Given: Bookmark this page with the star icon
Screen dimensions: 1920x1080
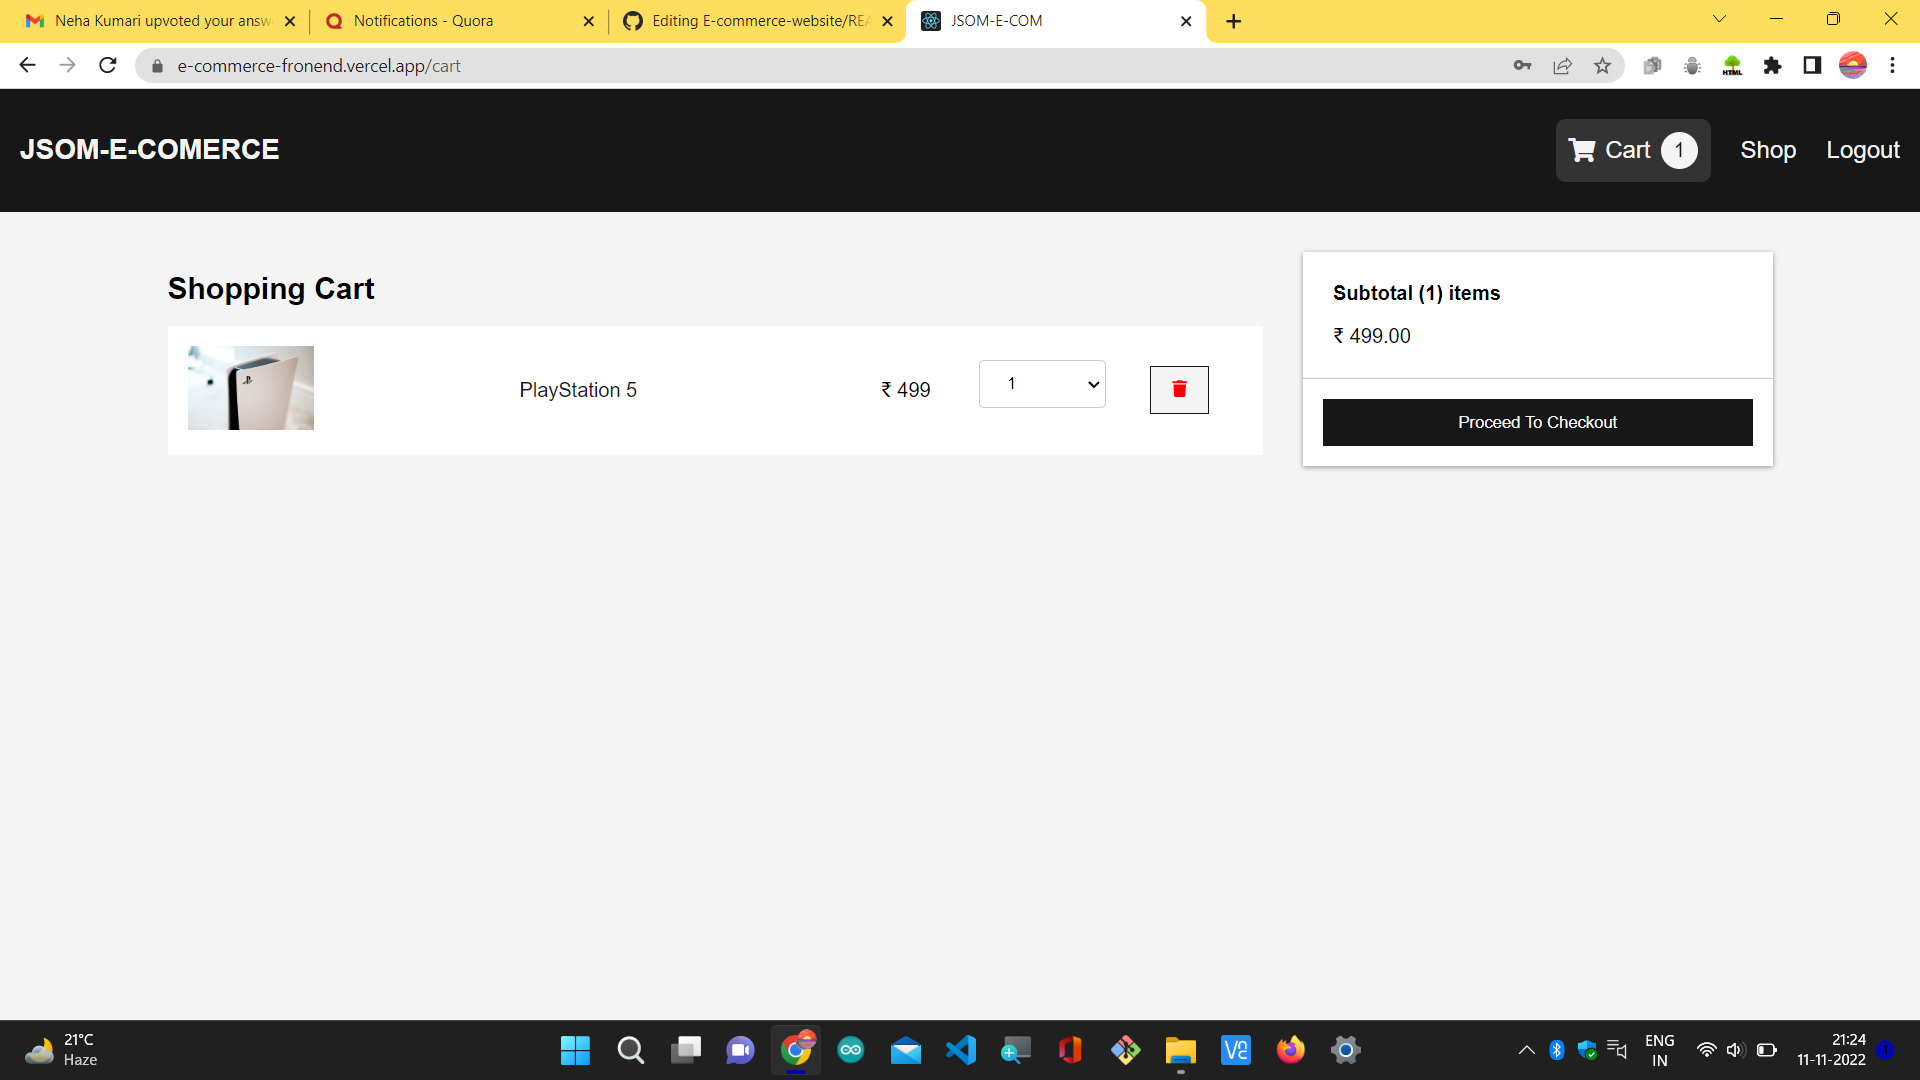Looking at the screenshot, I should (x=1602, y=65).
